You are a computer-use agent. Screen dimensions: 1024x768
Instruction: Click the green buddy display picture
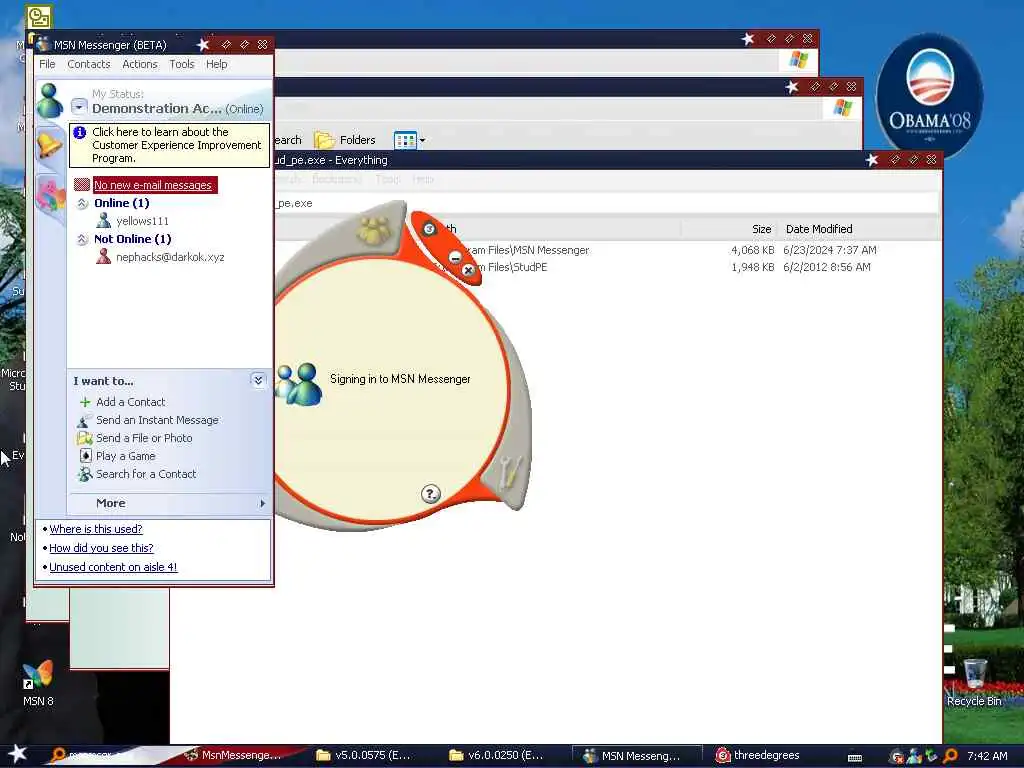50,101
